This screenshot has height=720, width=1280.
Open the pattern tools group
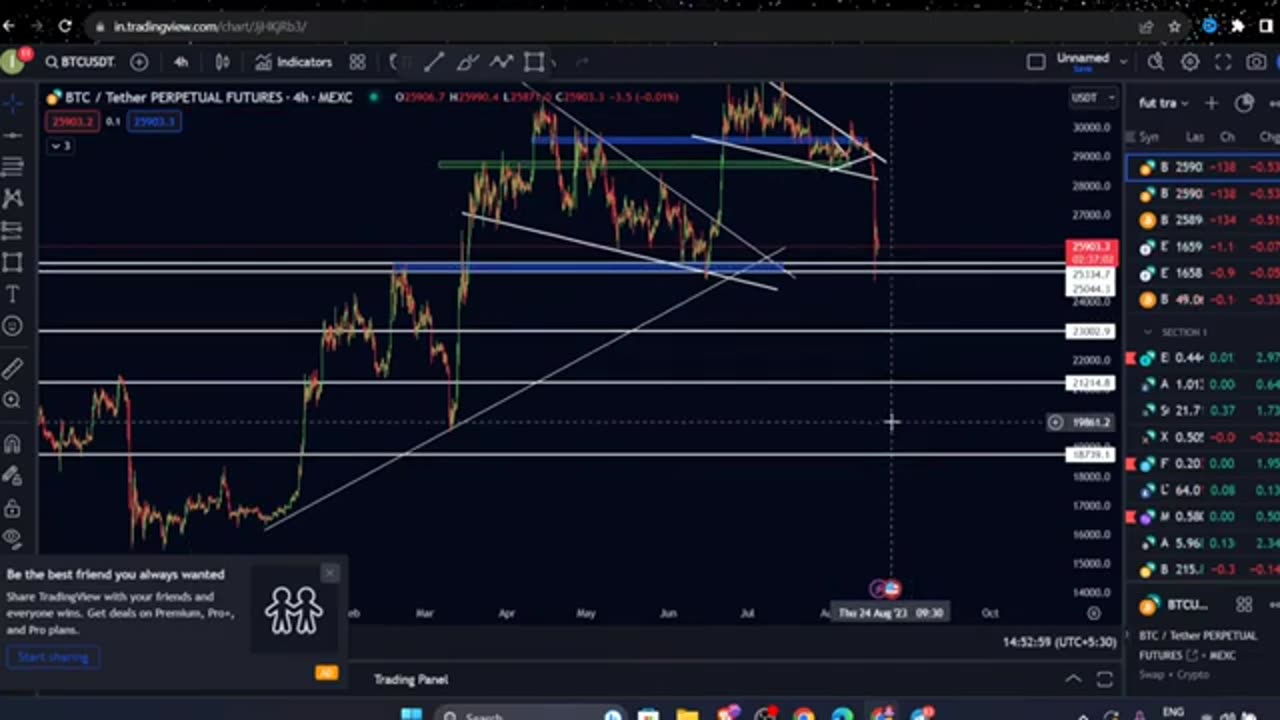tap(12, 198)
